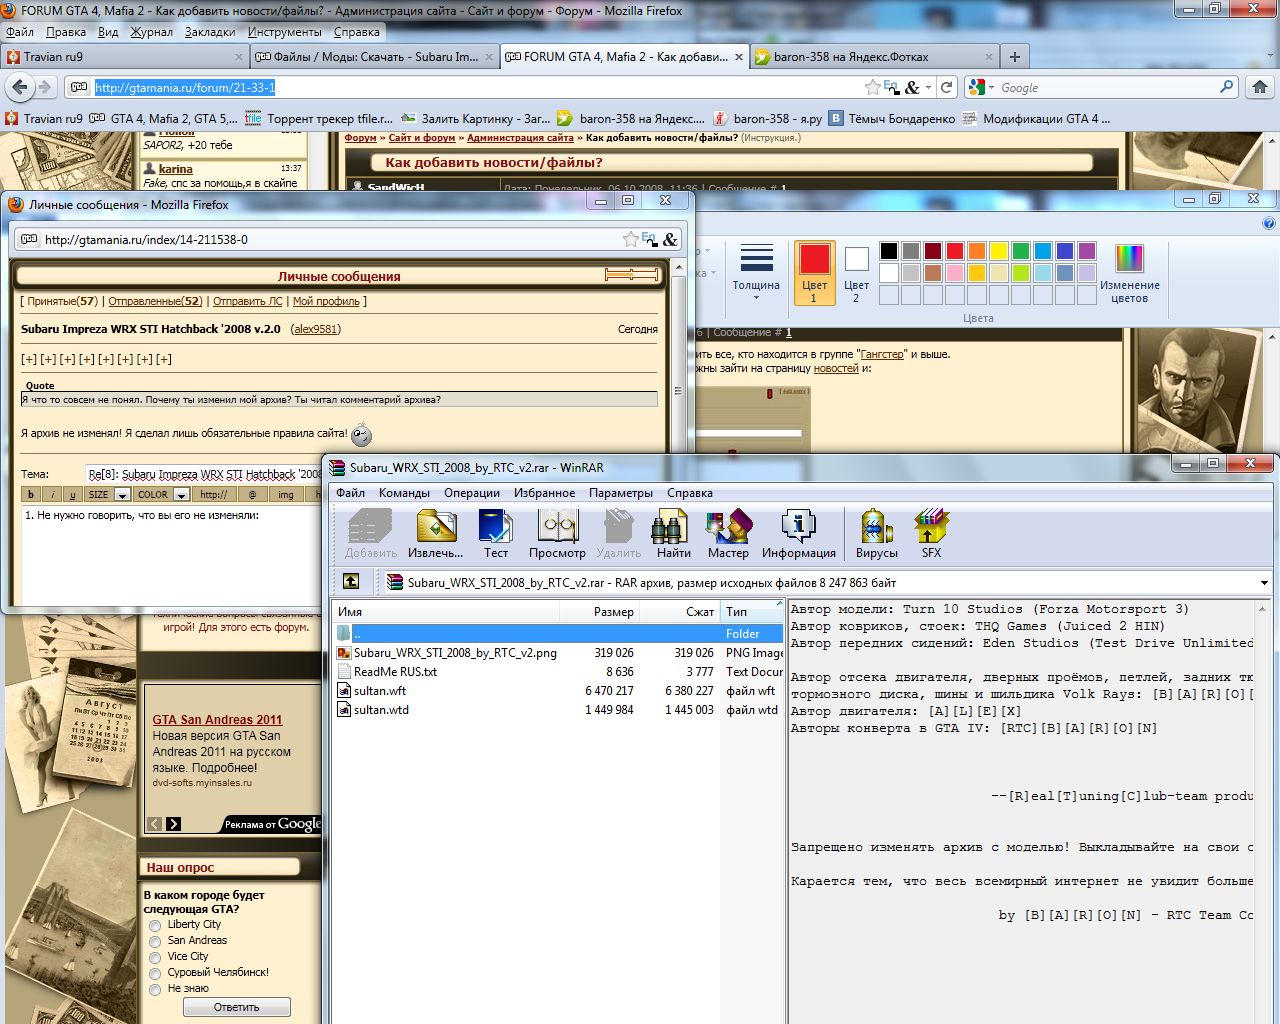Image resolution: width=1280 pixels, height=1024 pixels.
Task: Open the Команды menu in WinRAR
Action: tap(403, 493)
